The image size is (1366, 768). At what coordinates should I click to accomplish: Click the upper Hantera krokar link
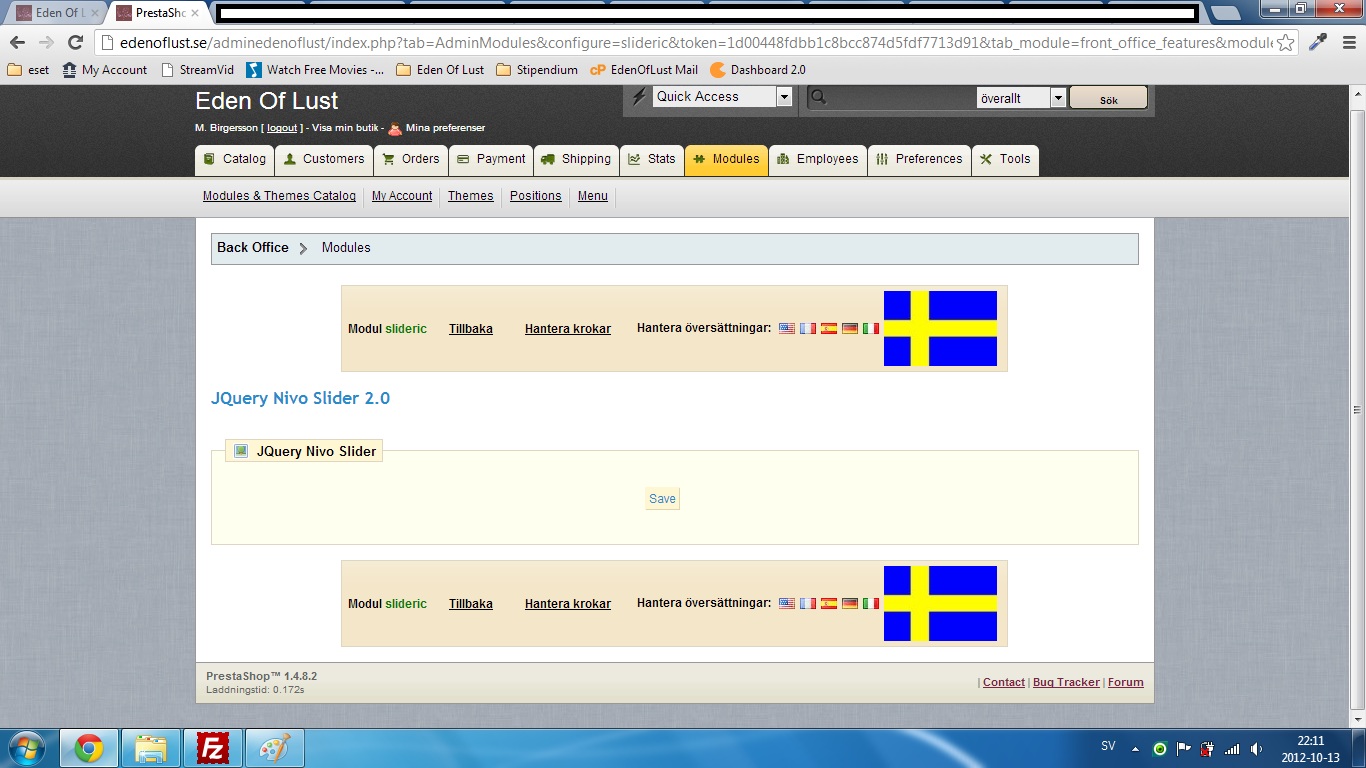click(568, 329)
